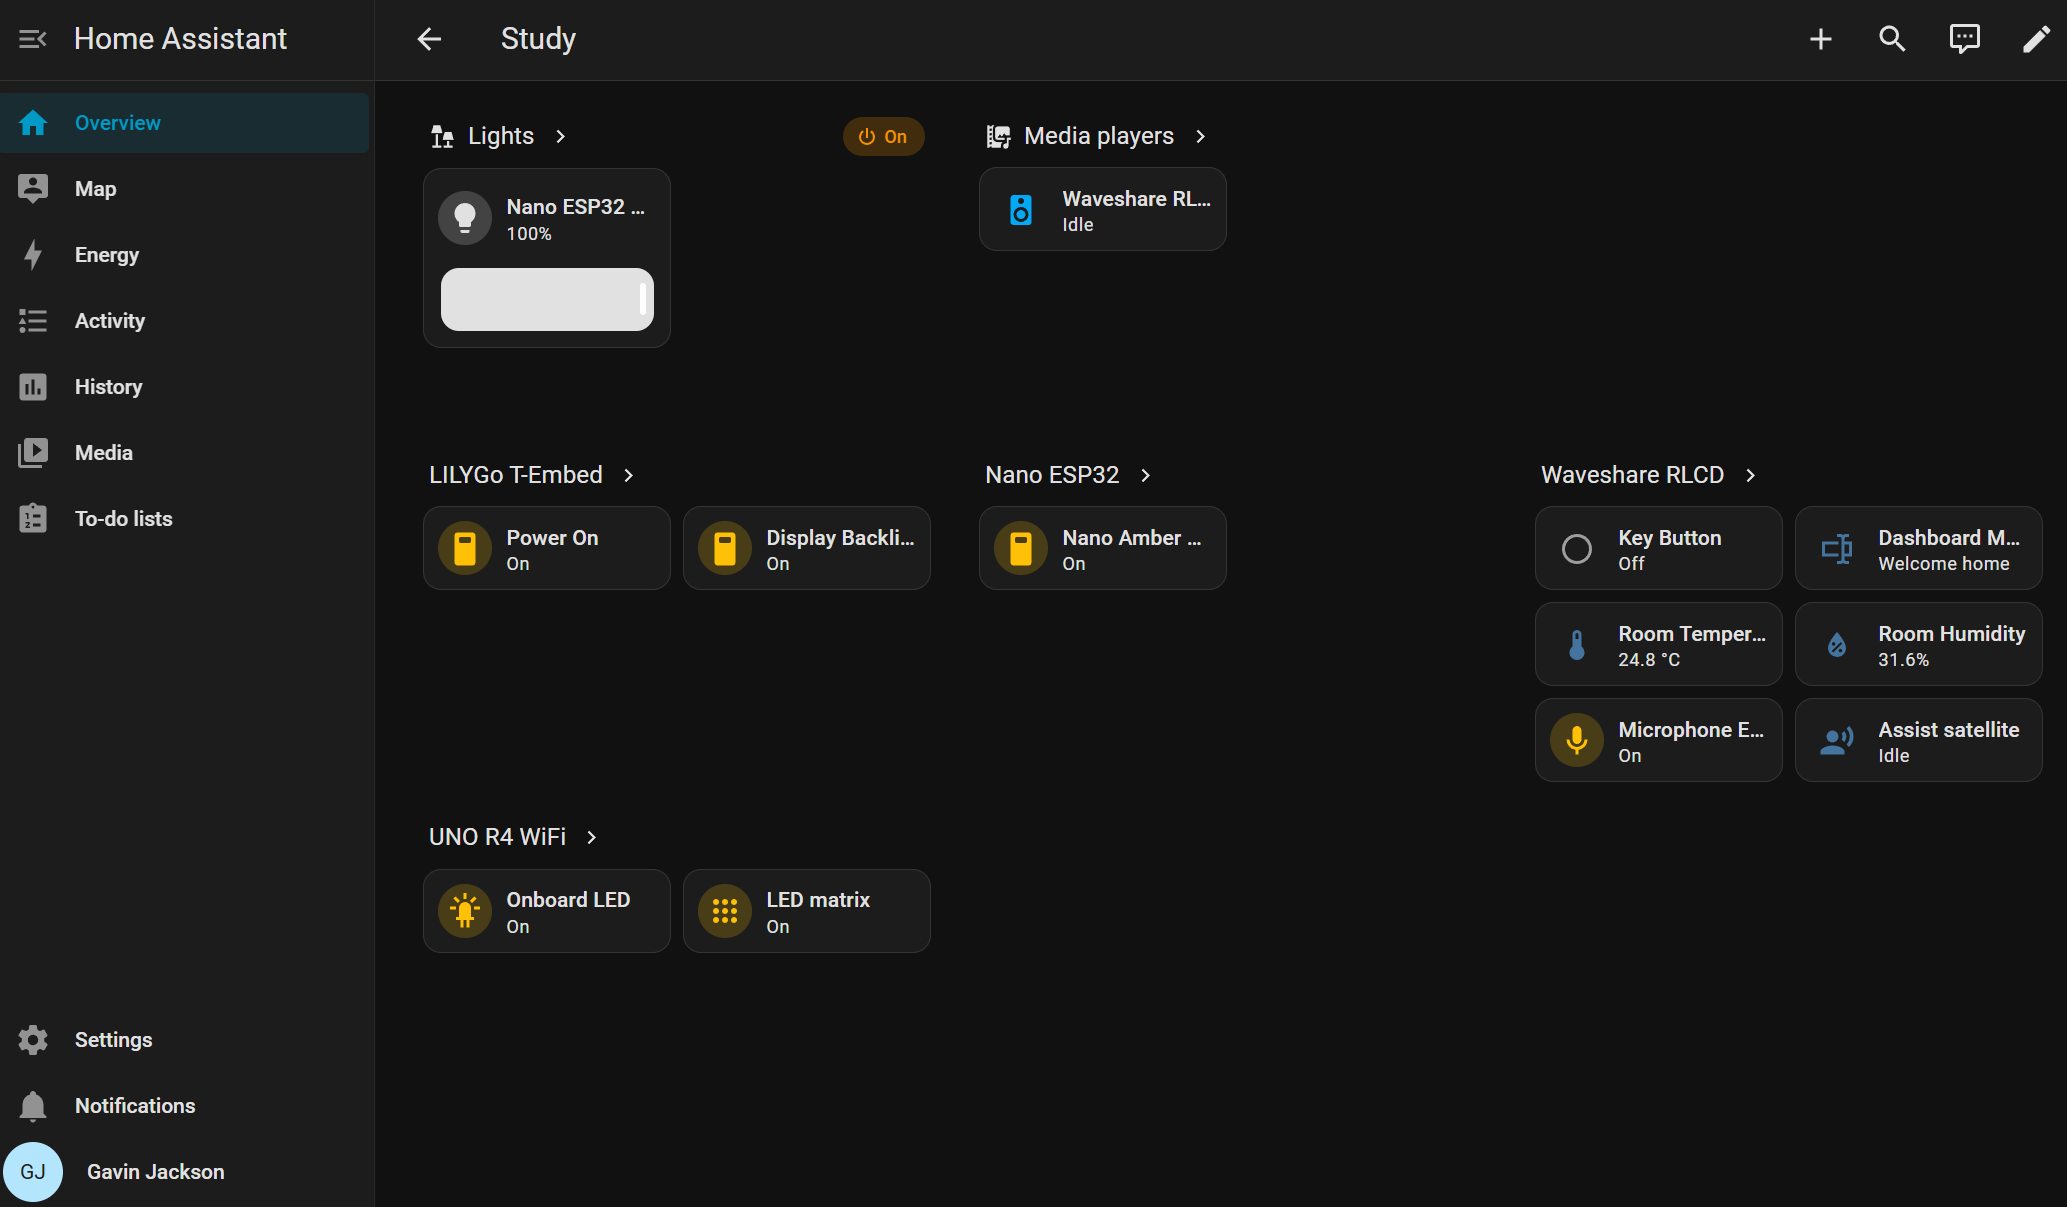The height and width of the screenshot is (1207, 2067).
Task: Open Dashboard Message Welcome home card
Action: click(x=1918, y=549)
